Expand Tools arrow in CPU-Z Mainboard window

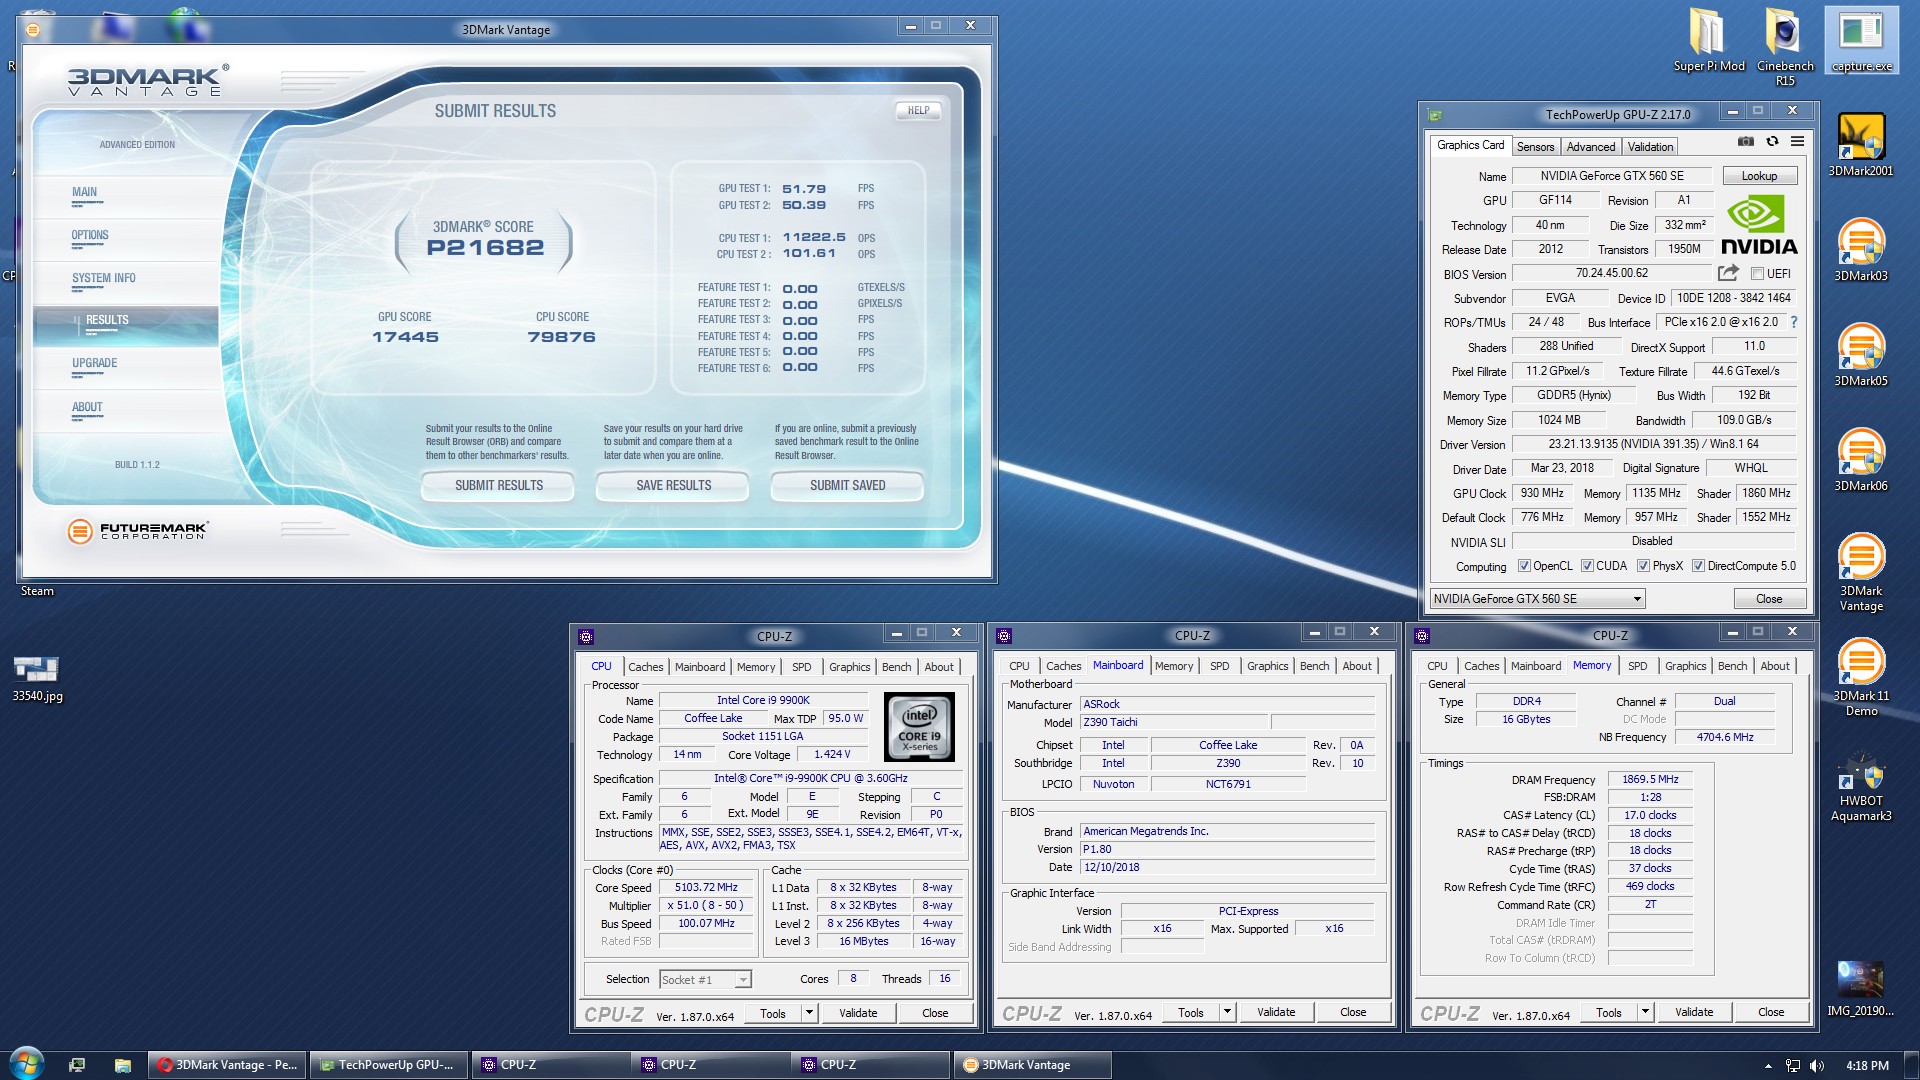(x=1227, y=1012)
